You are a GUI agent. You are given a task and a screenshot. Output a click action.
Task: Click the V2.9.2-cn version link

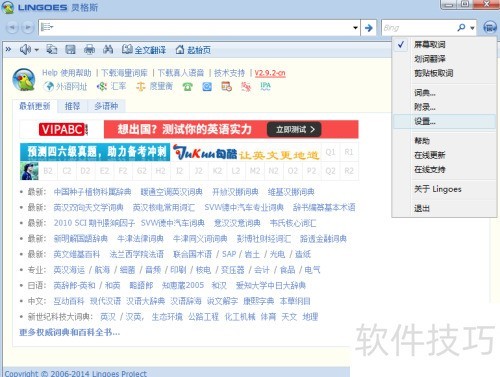tap(270, 73)
